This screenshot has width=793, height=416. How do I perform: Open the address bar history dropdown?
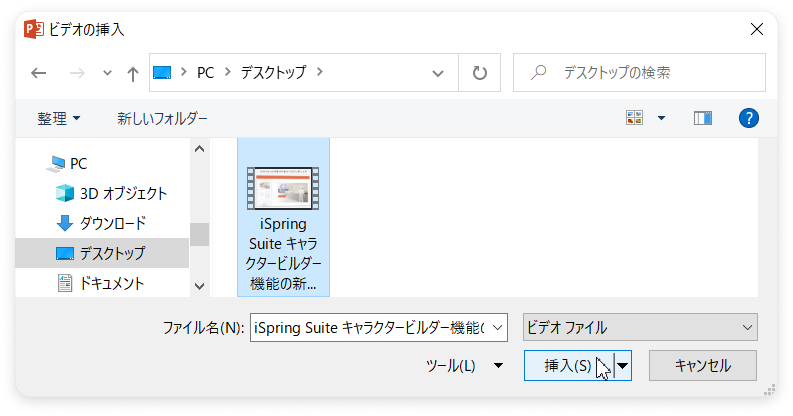pos(438,73)
